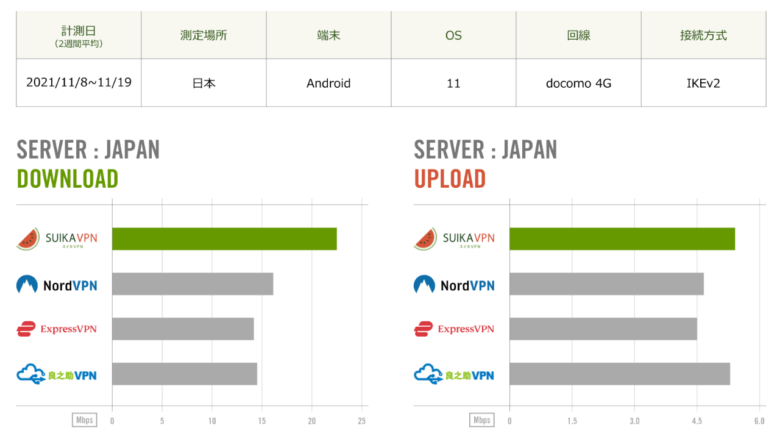The image size is (780, 439).
Task: Click the SUIKA VPN logo in Download chart
Action: pos(57,239)
